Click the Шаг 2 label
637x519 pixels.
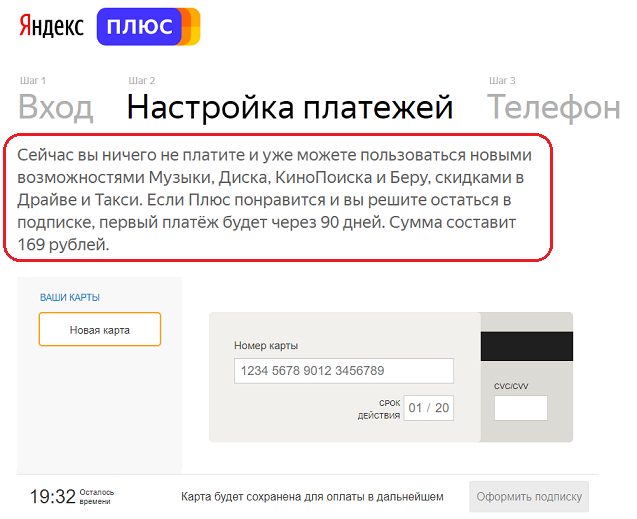click(x=142, y=80)
